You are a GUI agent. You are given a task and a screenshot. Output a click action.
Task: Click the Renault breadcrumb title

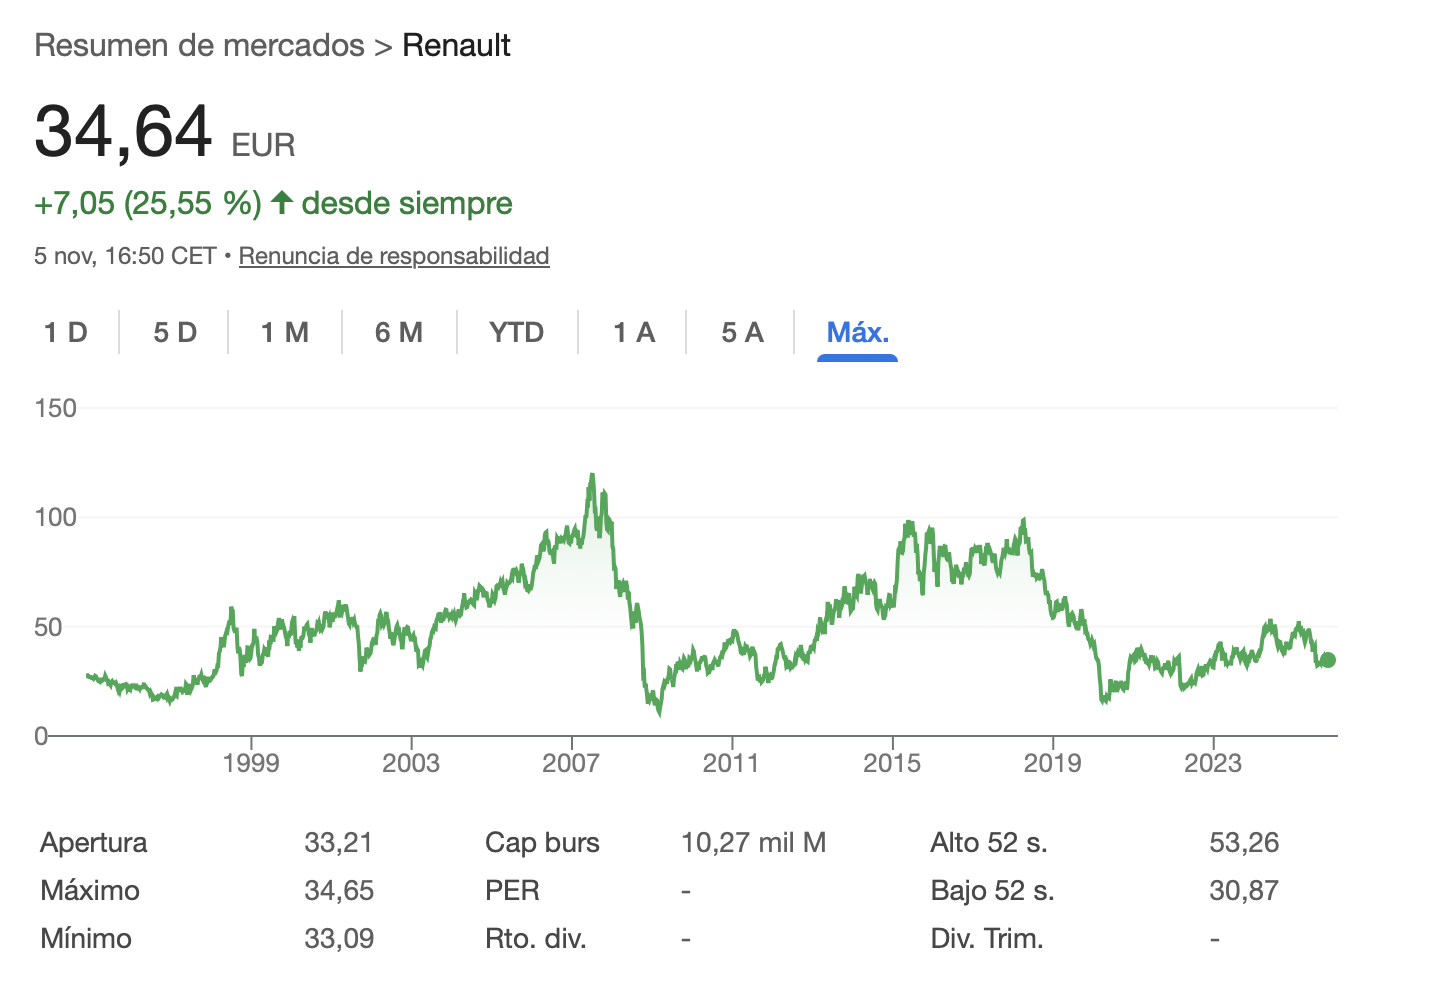click(456, 45)
